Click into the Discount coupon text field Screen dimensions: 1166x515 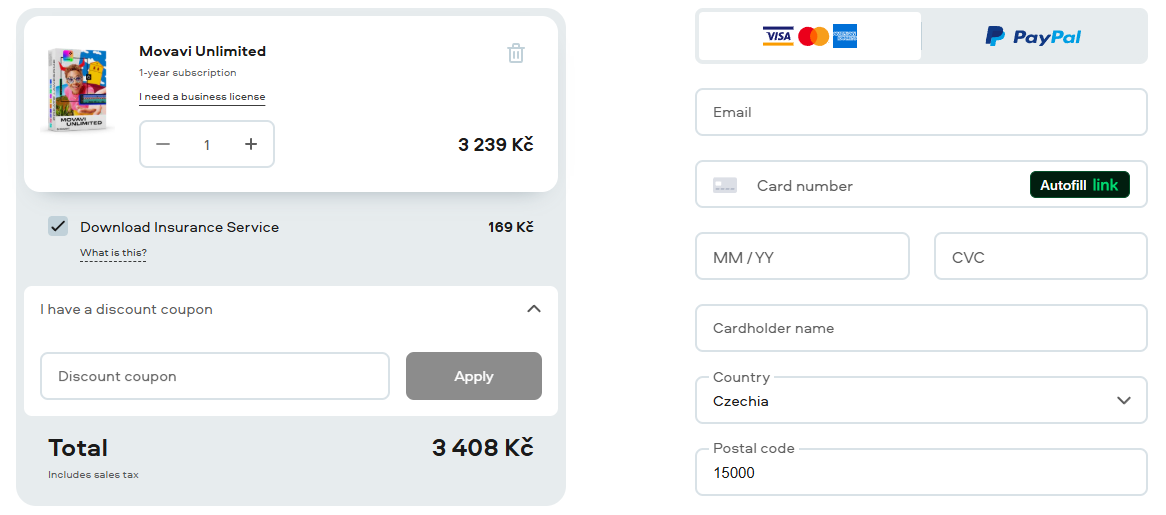[x=215, y=376]
